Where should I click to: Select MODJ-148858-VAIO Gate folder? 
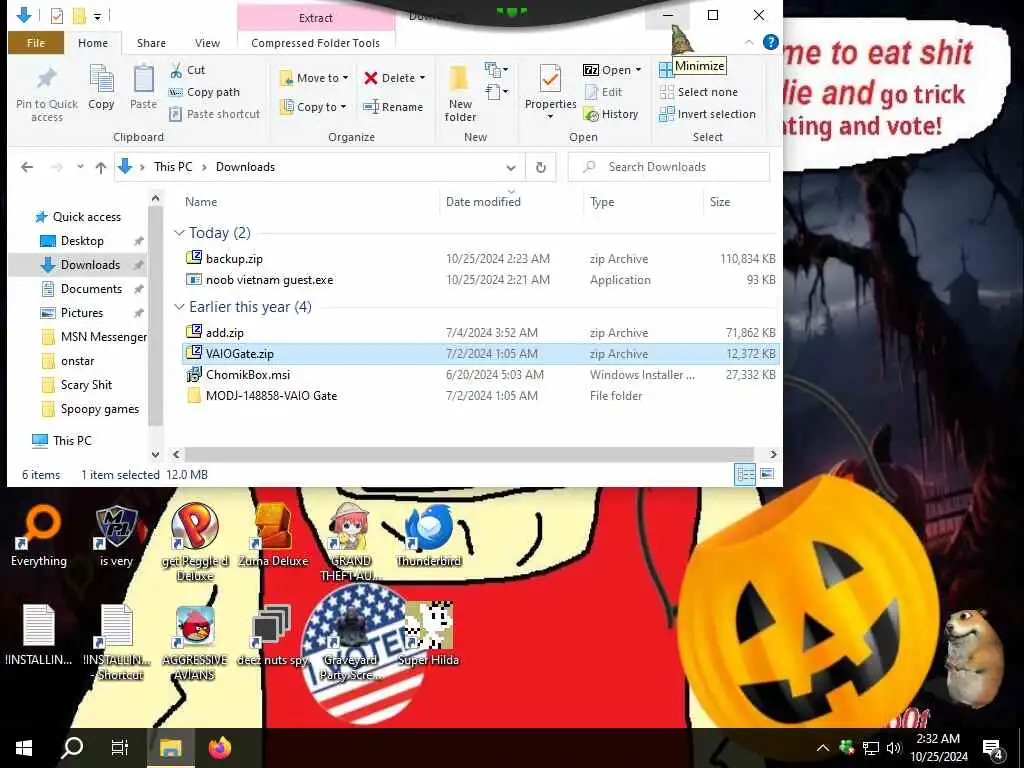coord(480,396)
